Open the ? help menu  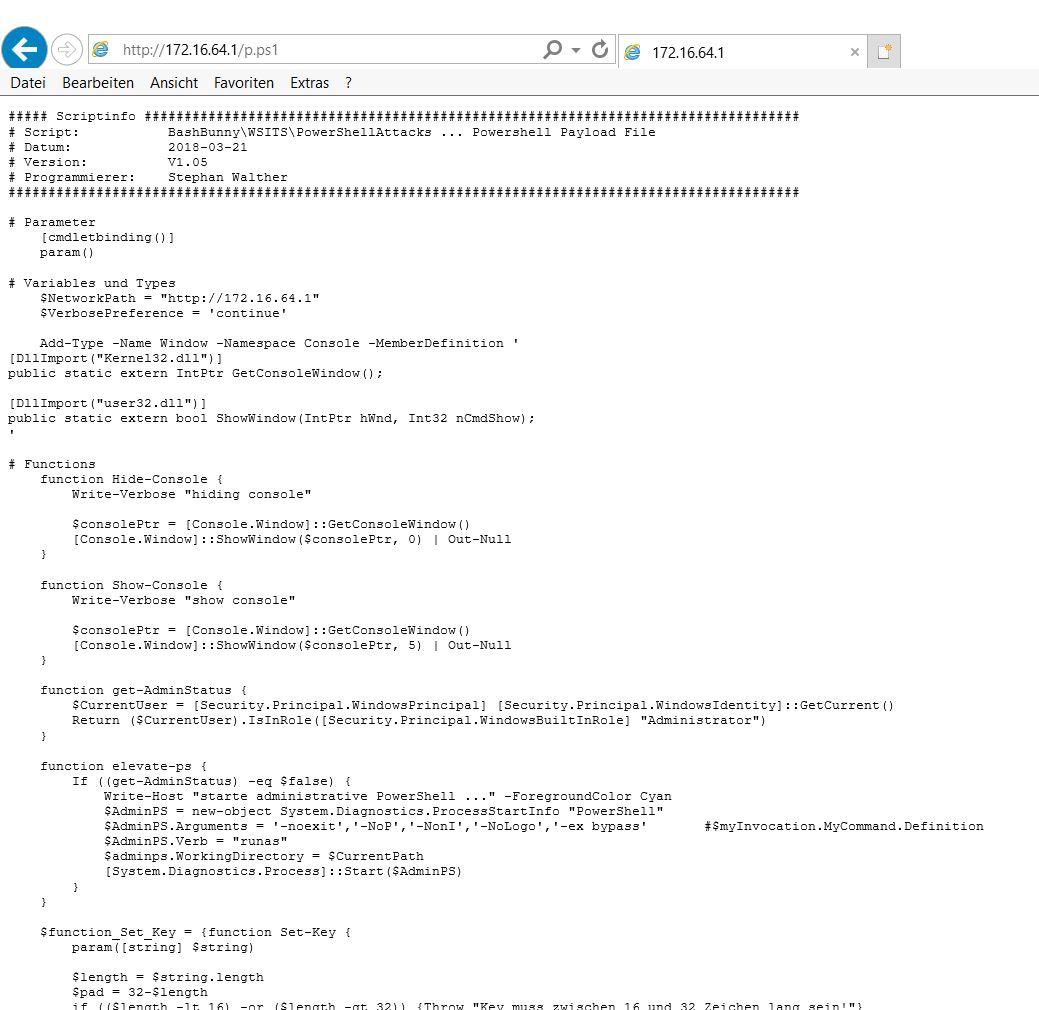(349, 83)
